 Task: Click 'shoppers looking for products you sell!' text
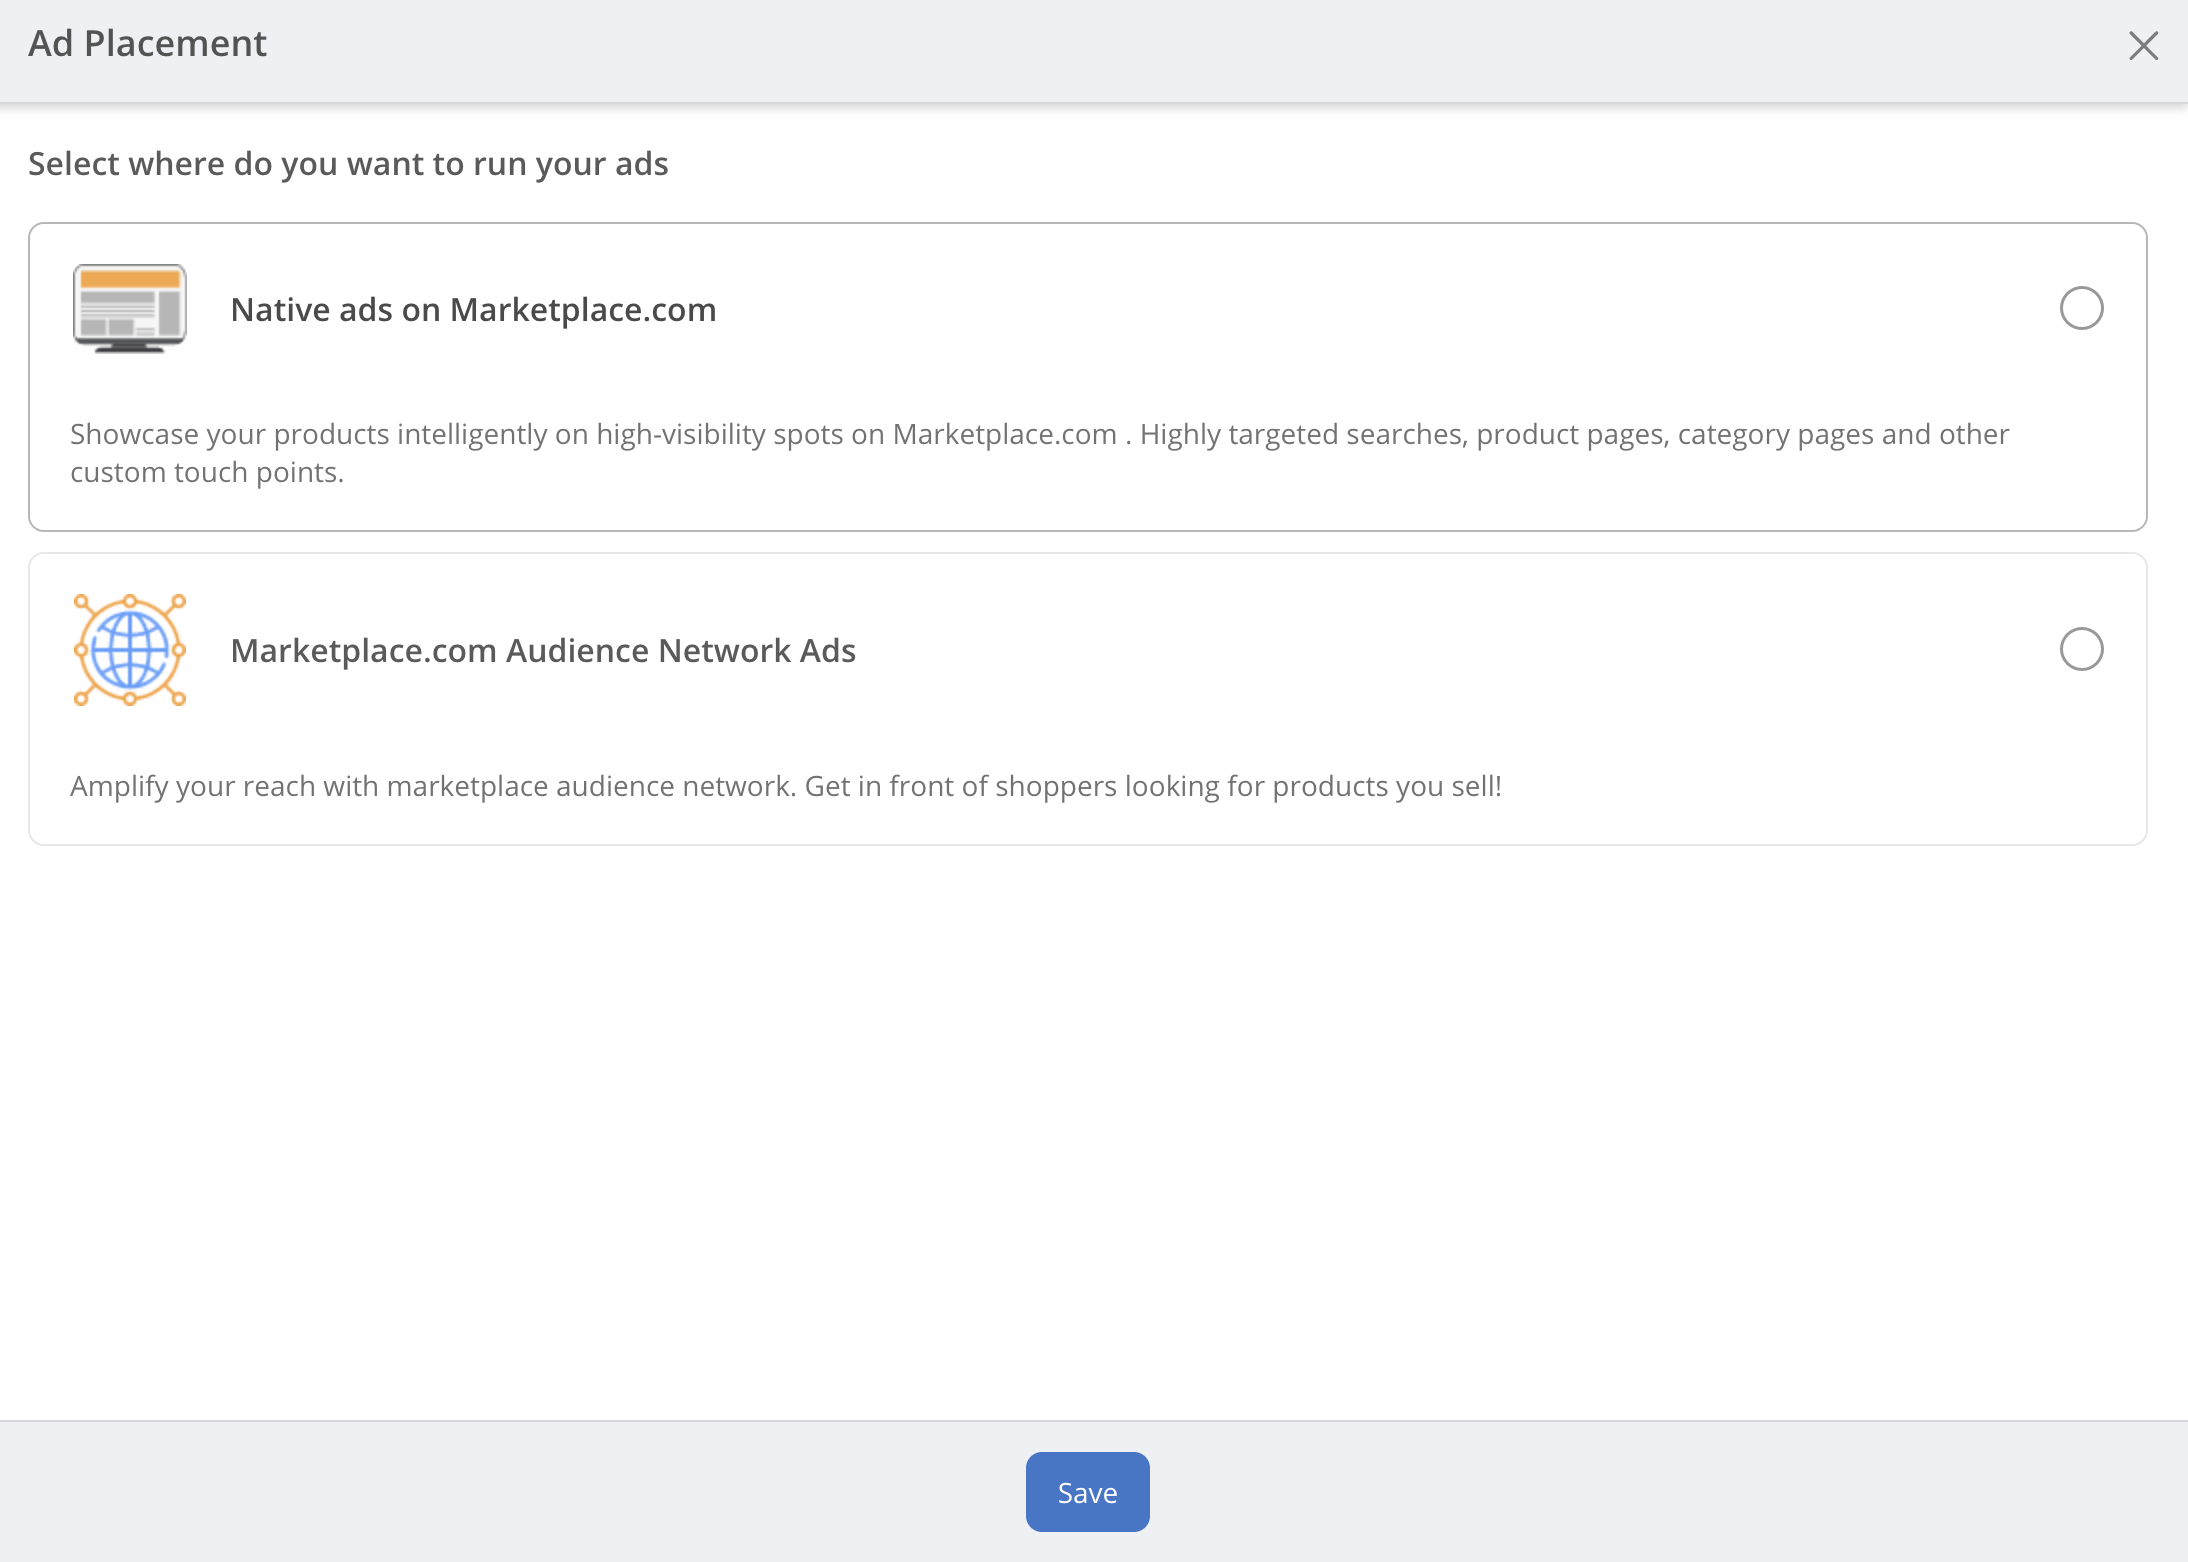(1248, 786)
